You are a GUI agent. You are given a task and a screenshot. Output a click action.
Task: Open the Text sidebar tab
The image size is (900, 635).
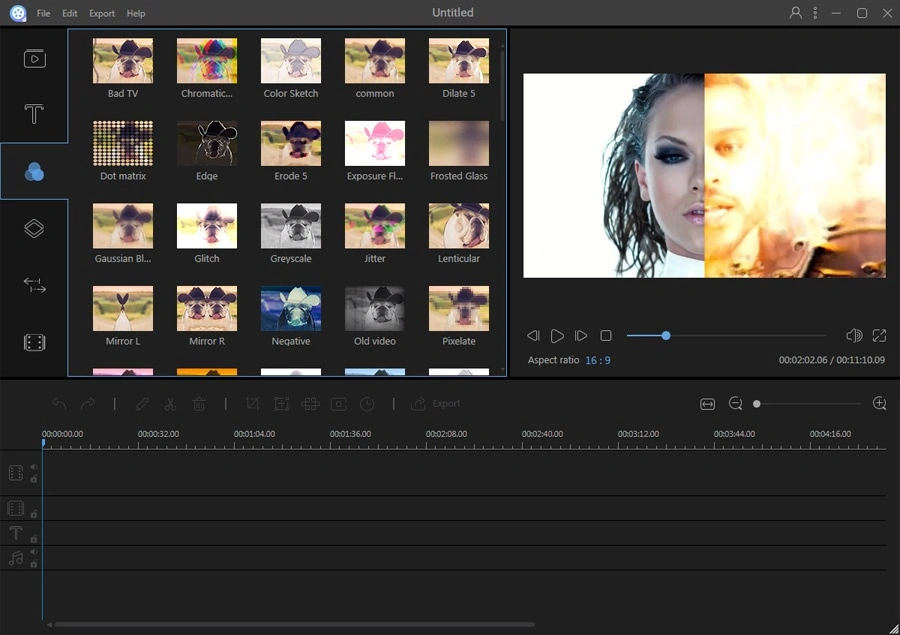pos(34,114)
